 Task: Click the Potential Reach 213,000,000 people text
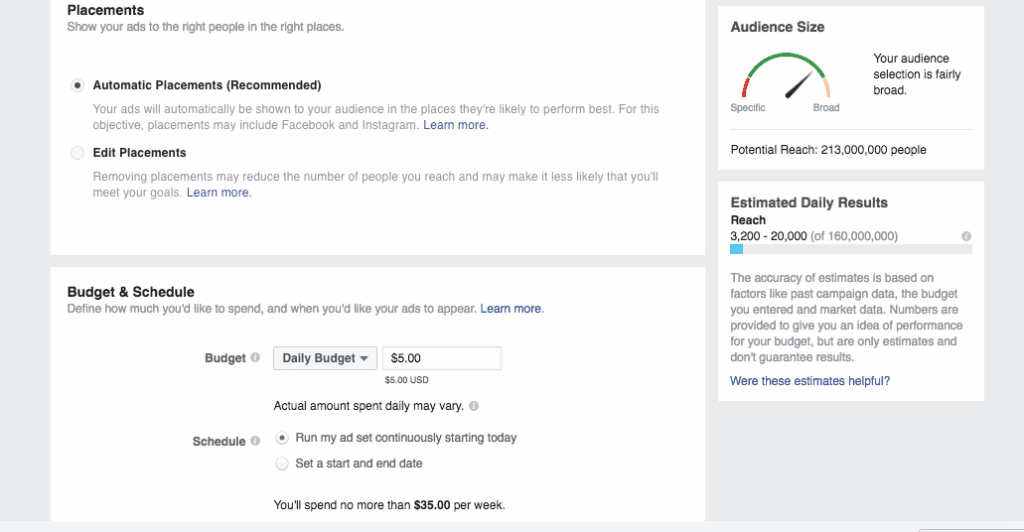click(x=828, y=150)
